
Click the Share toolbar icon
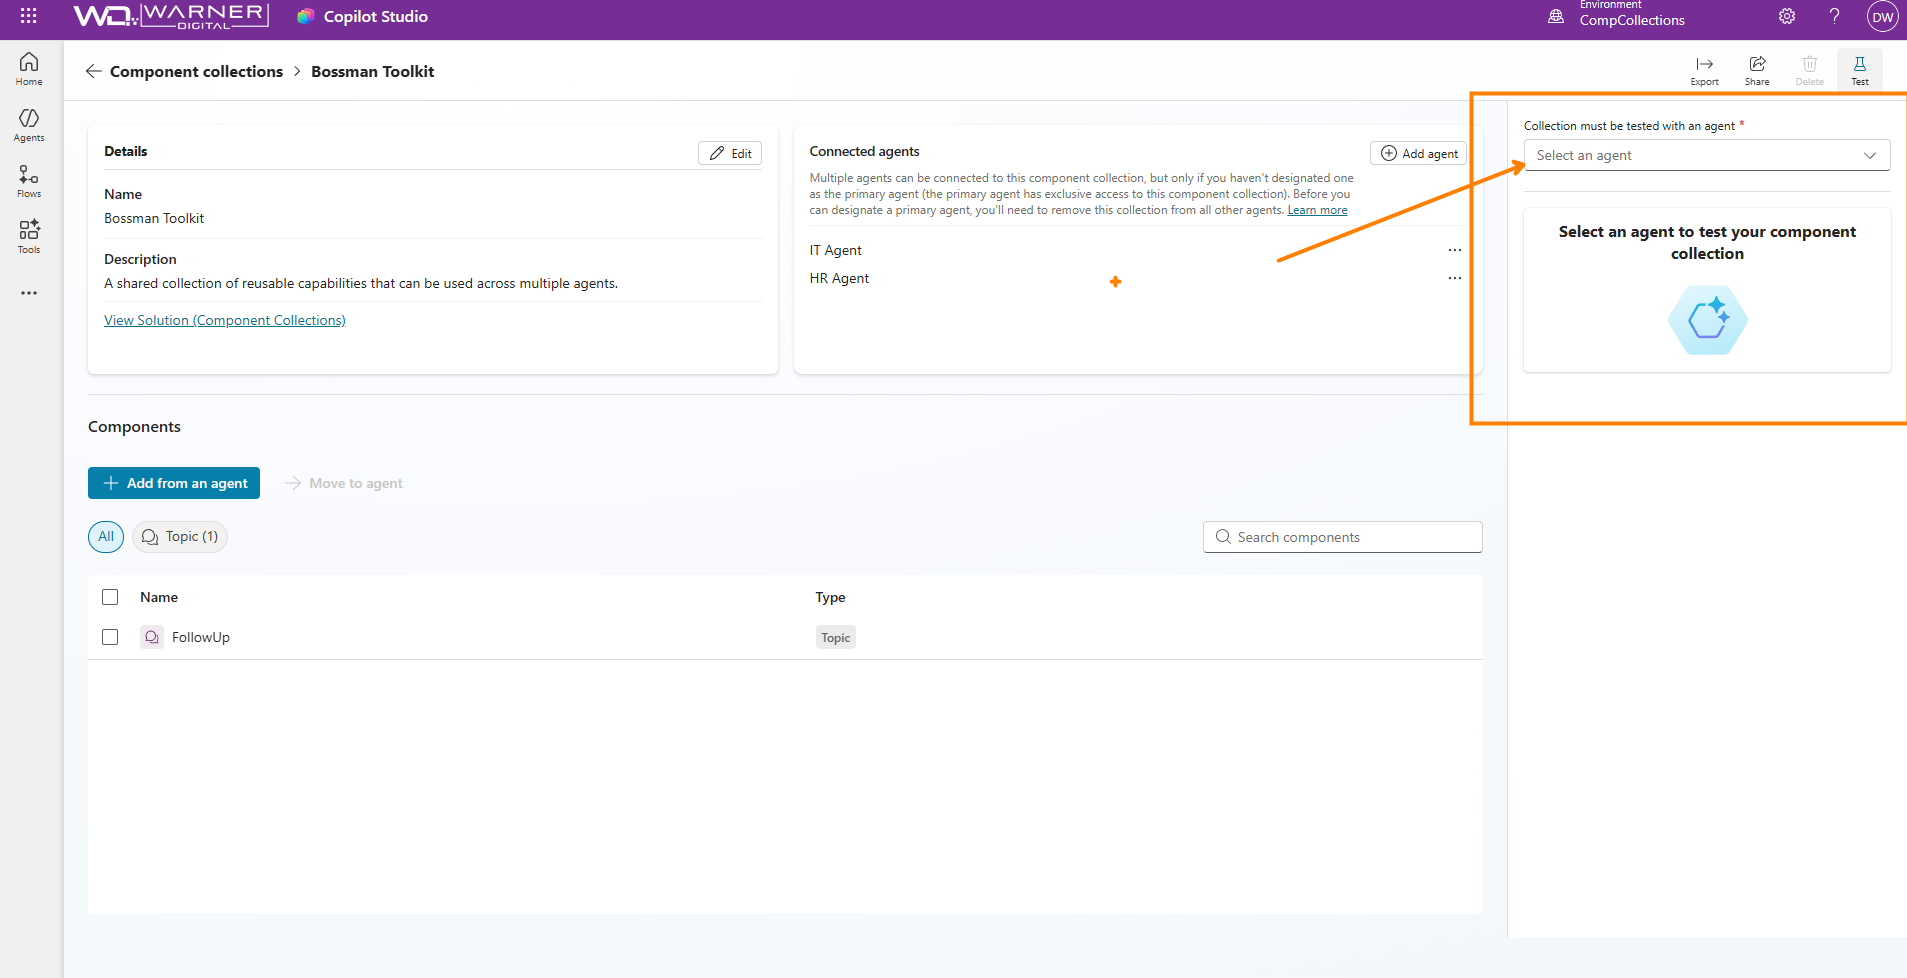pos(1757,70)
